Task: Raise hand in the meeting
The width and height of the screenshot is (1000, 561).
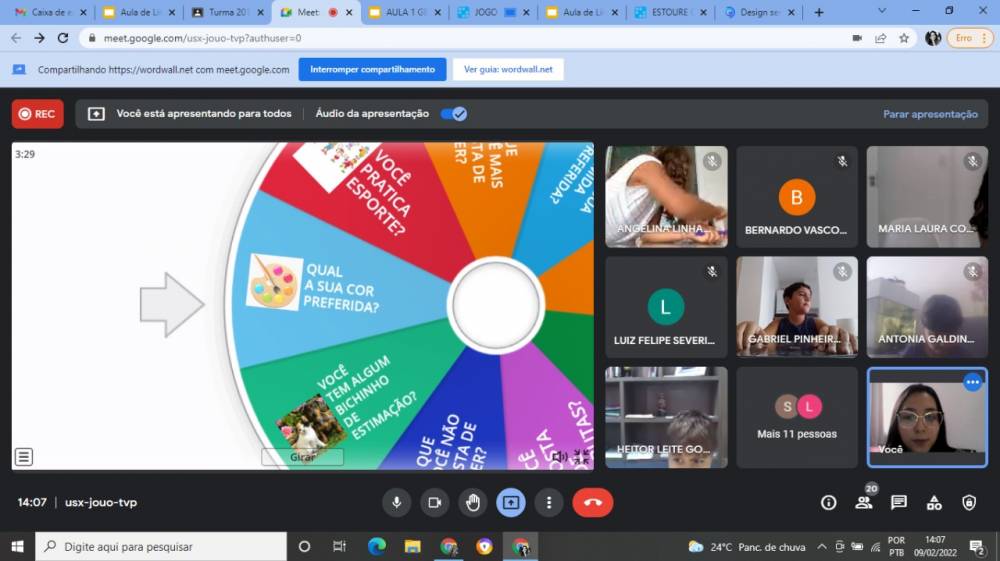Action: click(472, 502)
